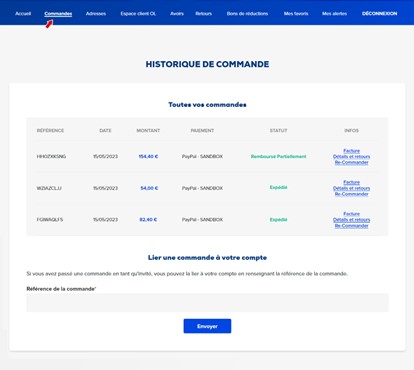
Task: Open Facture for the 82,40 € order
Action: (351, 214)
